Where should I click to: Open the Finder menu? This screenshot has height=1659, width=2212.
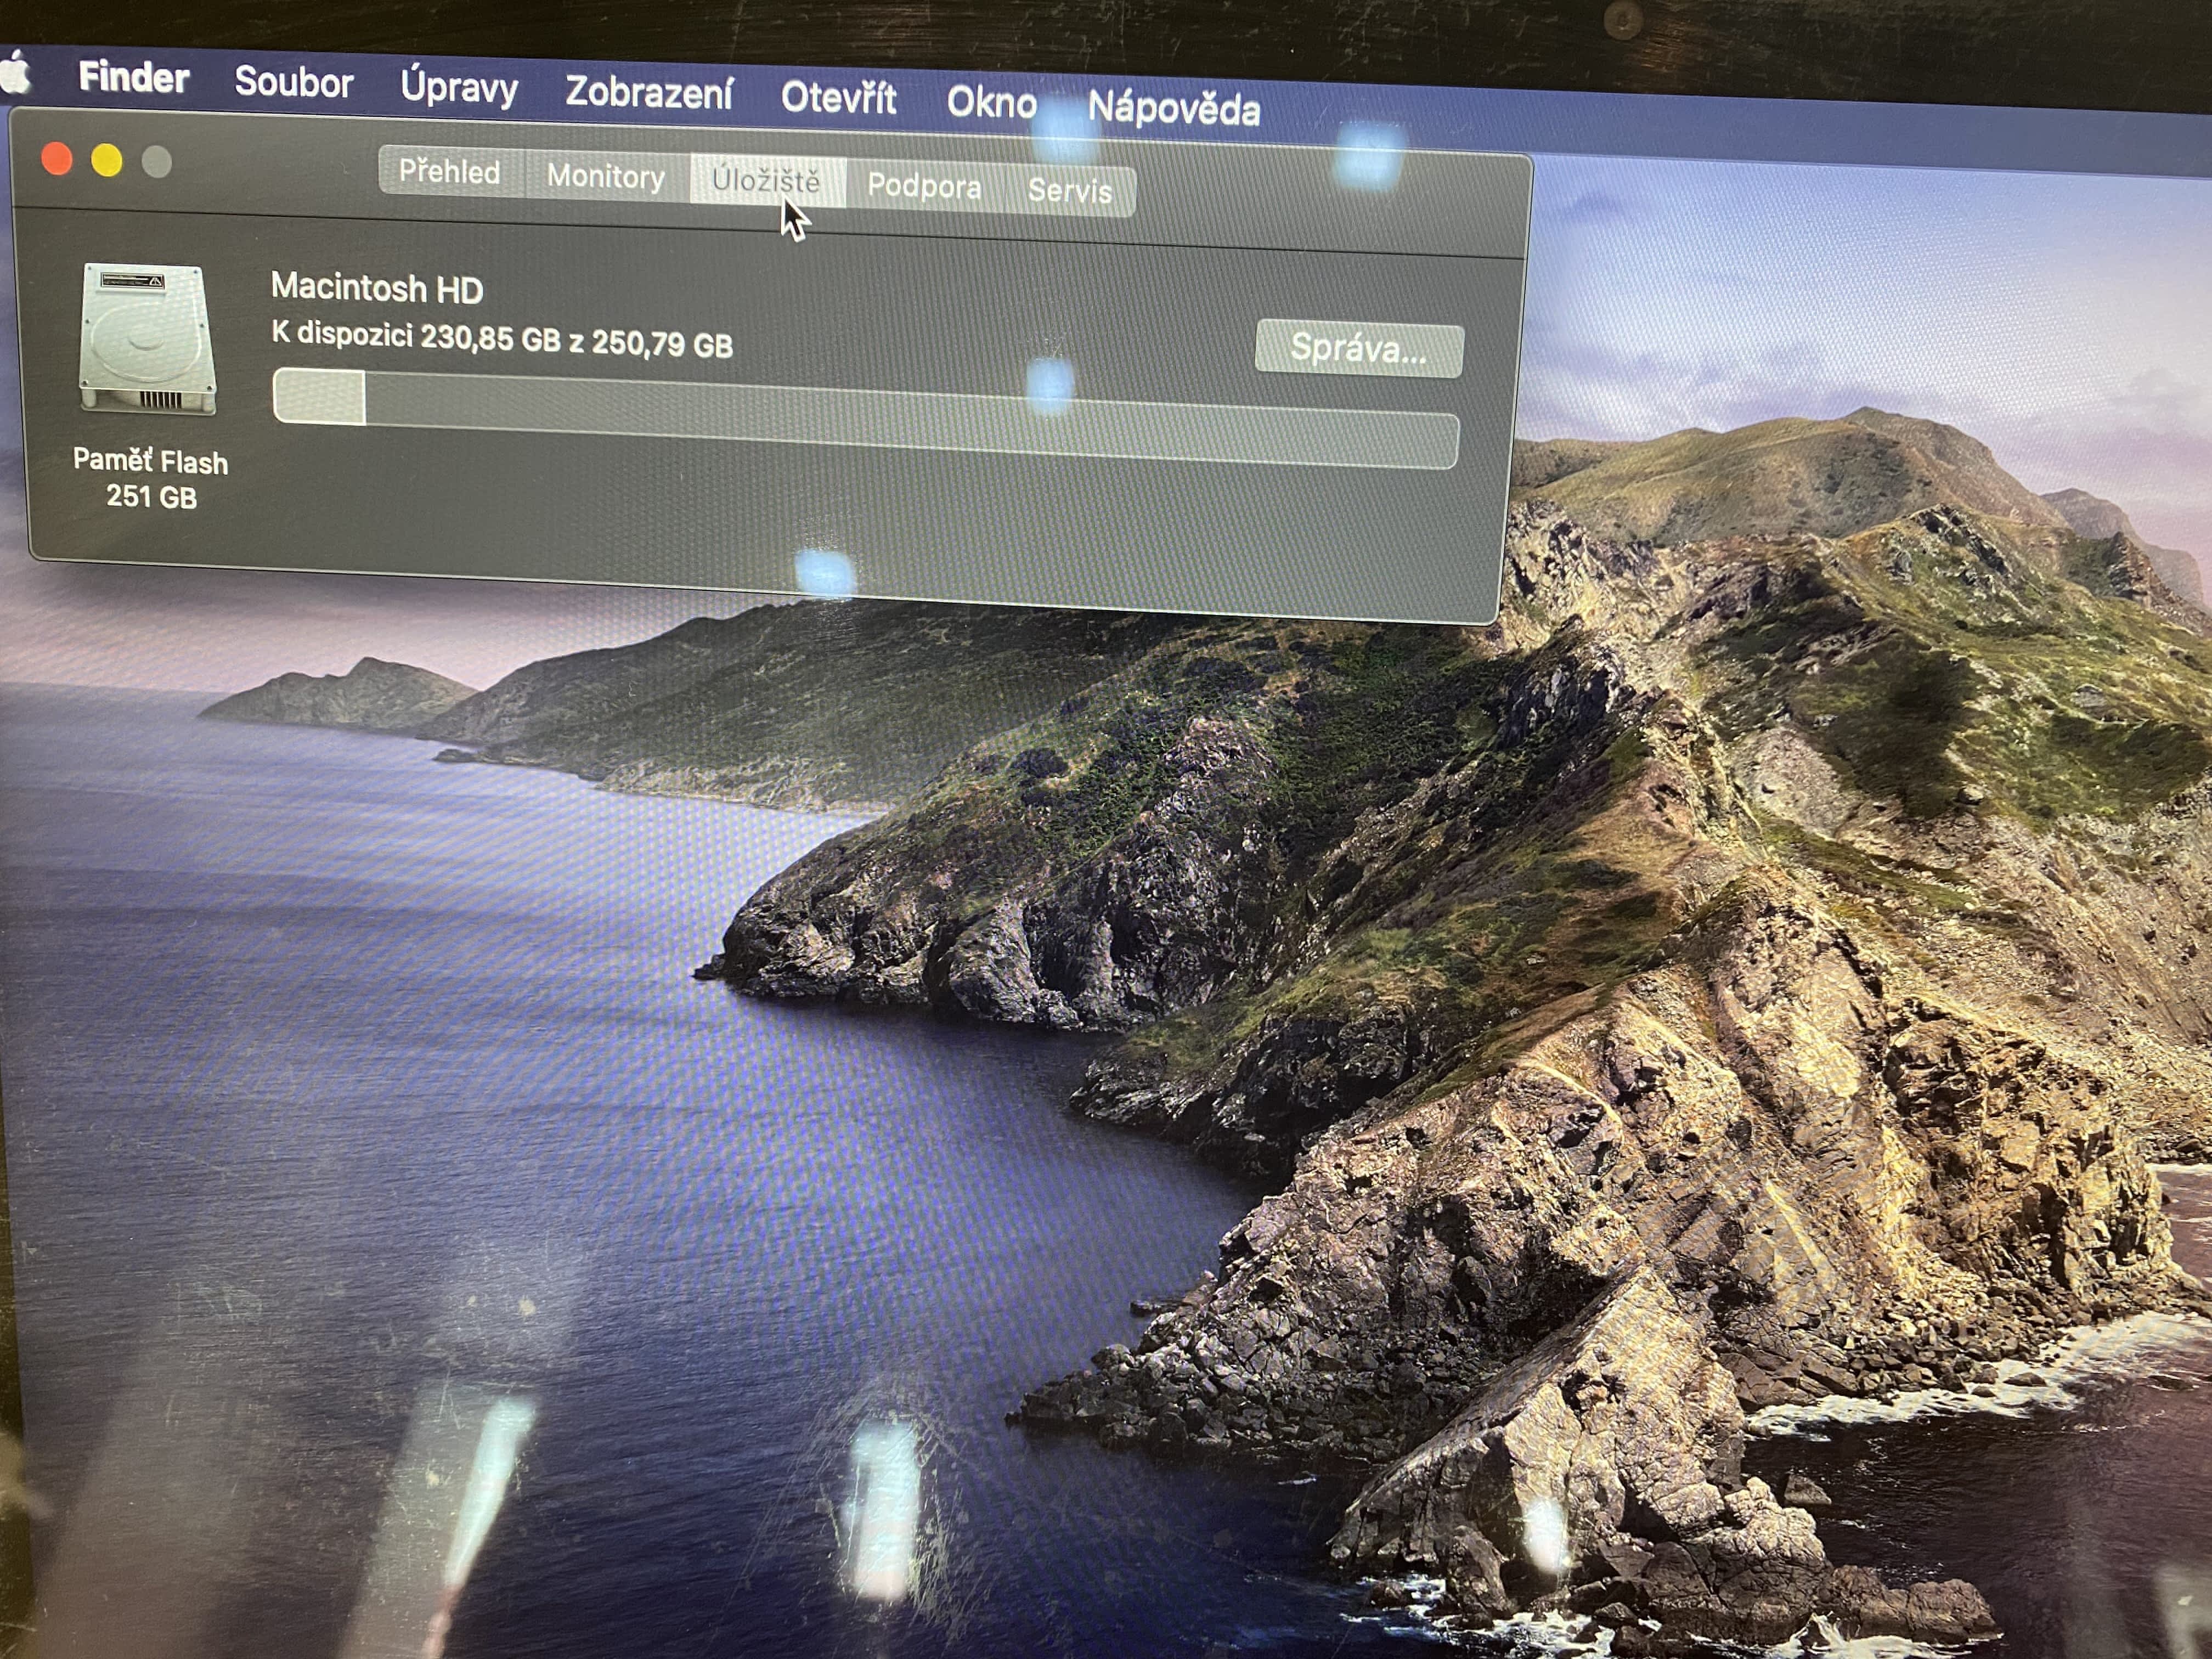pyautogui.click(x=133, y=77)
